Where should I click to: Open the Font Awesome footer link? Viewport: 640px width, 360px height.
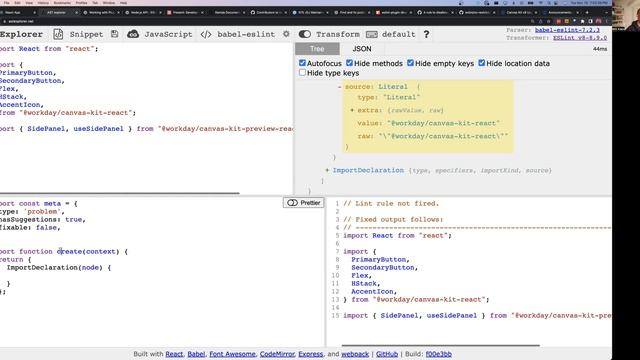tap(232, 354)
